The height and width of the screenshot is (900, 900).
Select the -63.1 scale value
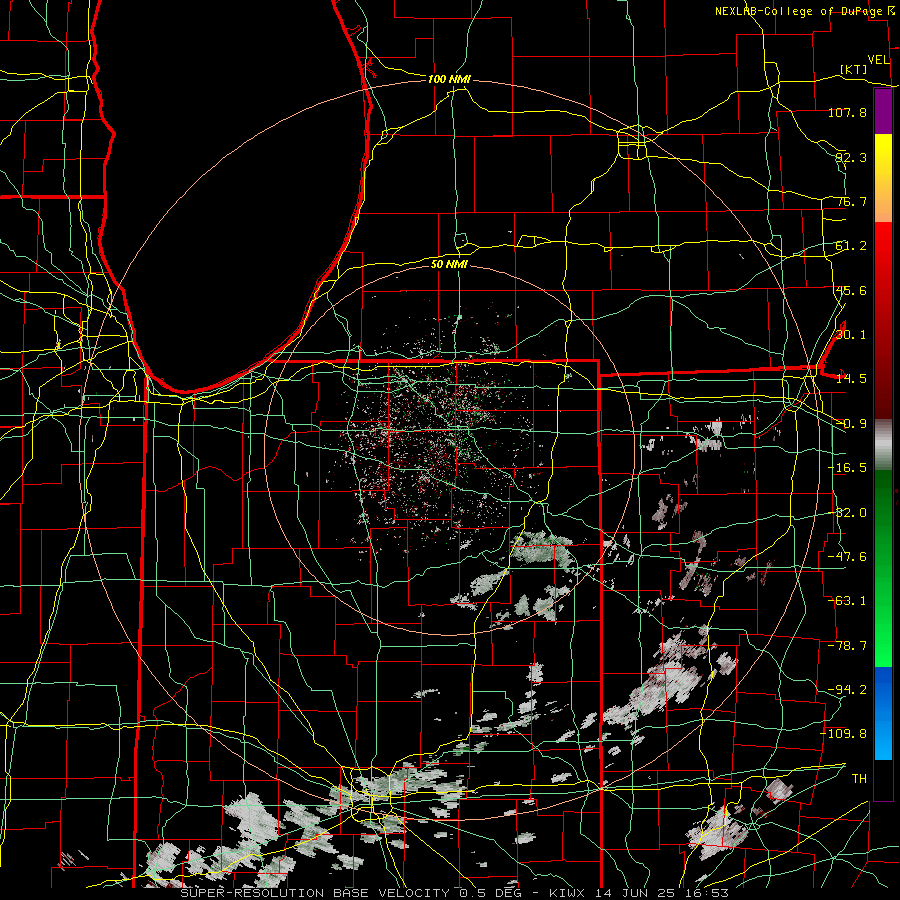pyautogui.click(x=847, y=601)
